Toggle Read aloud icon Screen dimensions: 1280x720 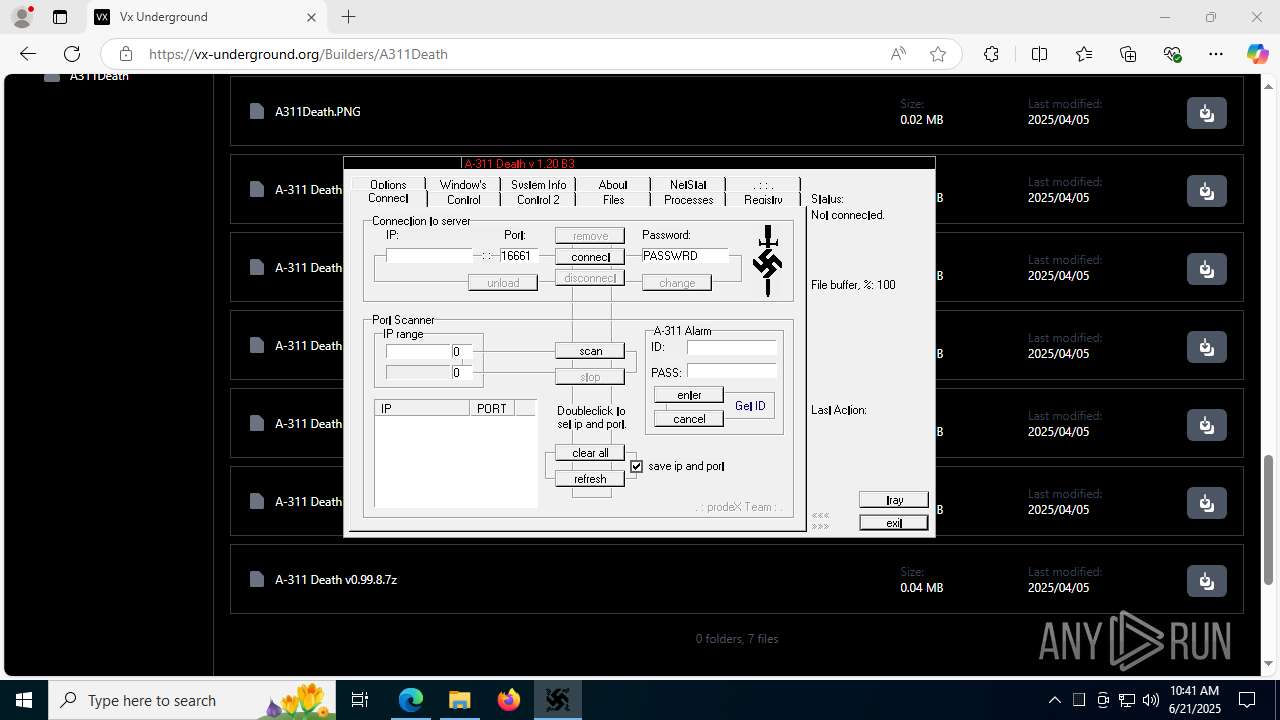pos(898,54)
